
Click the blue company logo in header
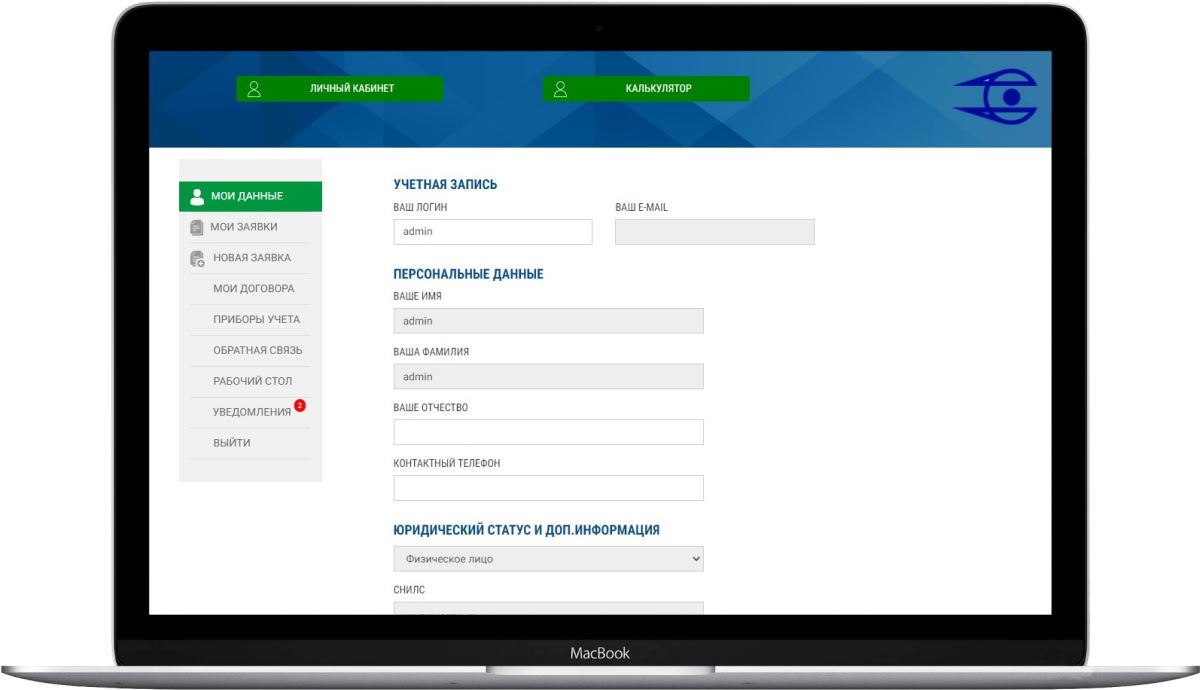point(995,96)
